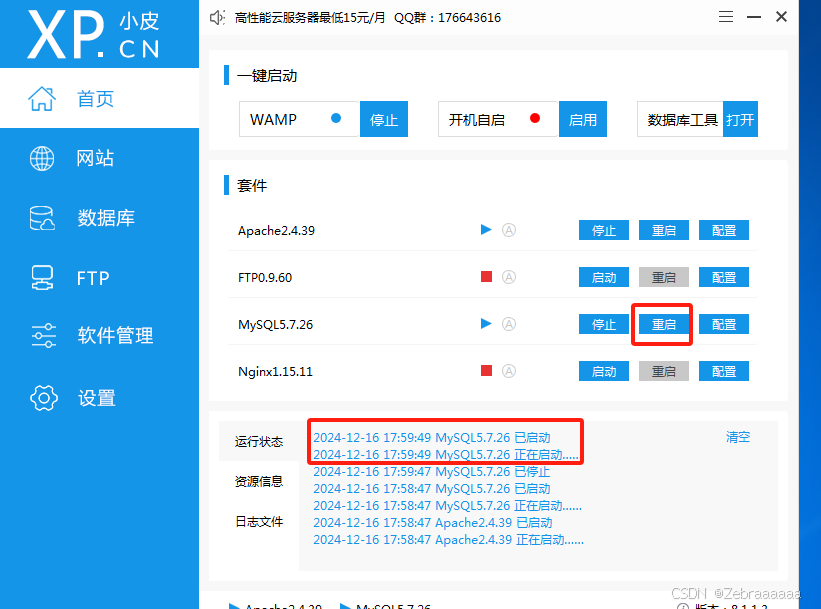Click the gear icon beside 设置

coord(44,398)
